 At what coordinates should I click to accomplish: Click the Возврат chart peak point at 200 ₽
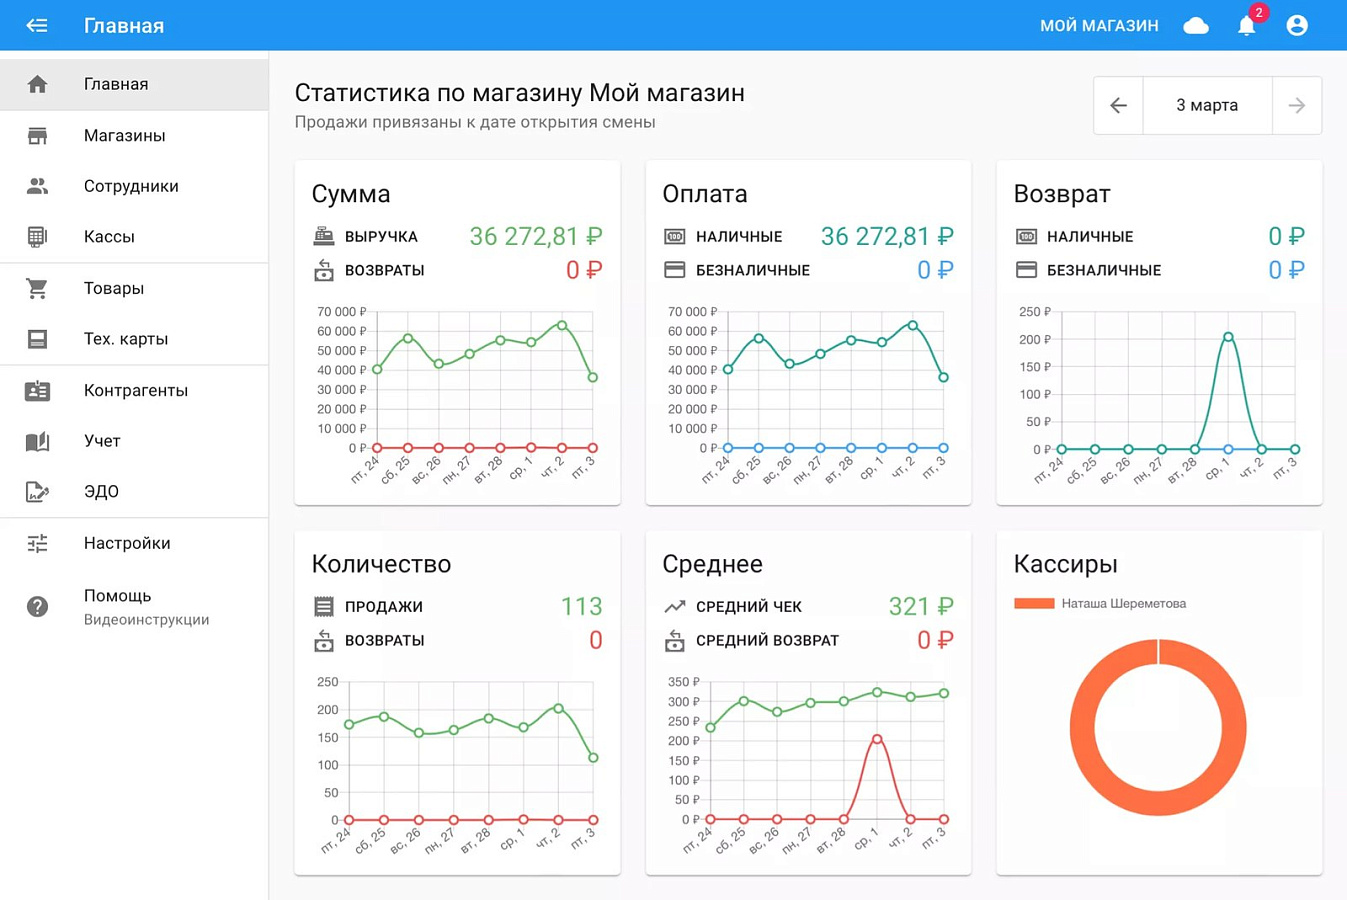click(1228, 337)
